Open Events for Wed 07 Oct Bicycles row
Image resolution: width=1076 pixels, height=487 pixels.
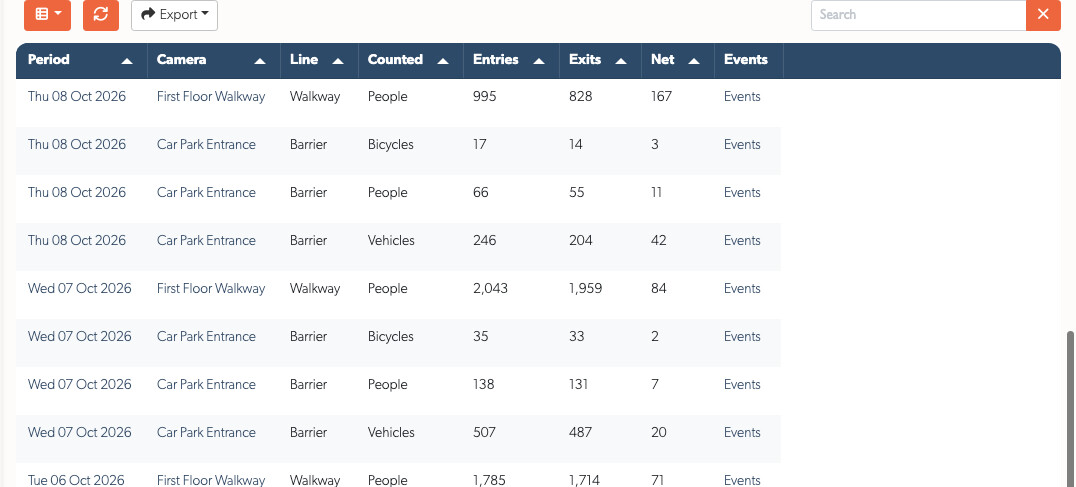[x=742, y=337]
